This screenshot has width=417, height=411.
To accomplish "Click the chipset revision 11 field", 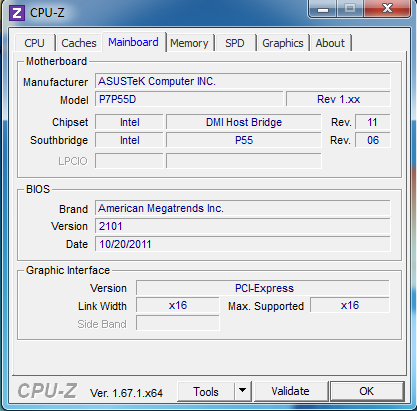I will tap(373, 122).
